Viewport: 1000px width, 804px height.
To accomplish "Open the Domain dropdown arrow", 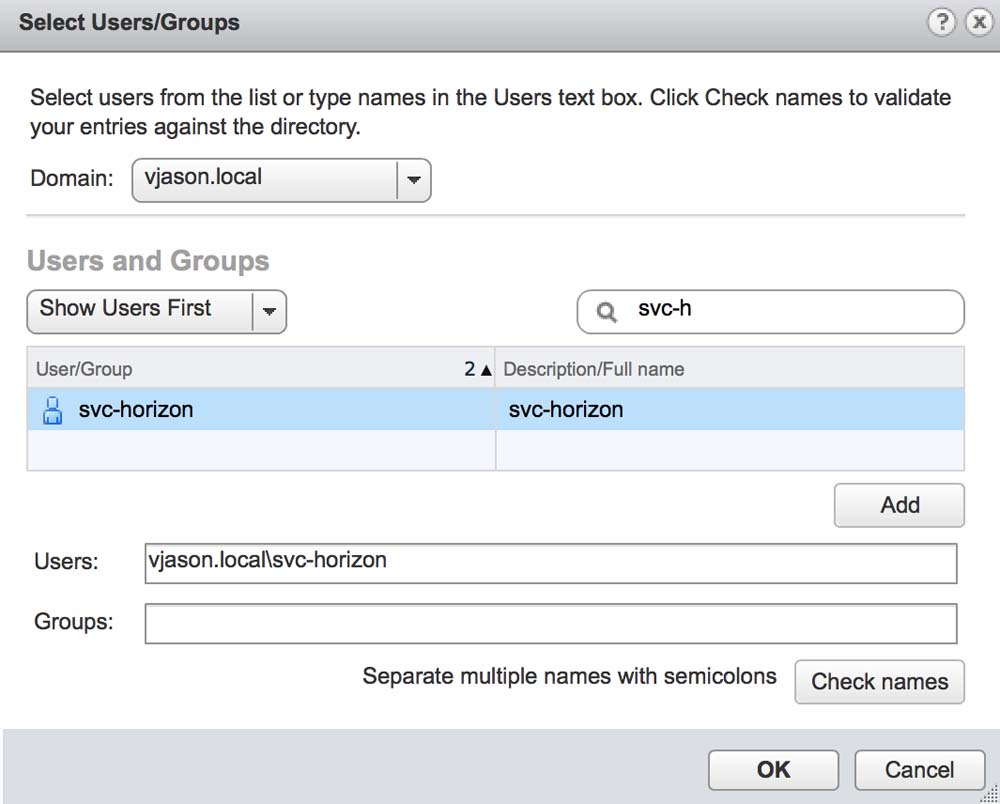I will click(x=414, y=181).
